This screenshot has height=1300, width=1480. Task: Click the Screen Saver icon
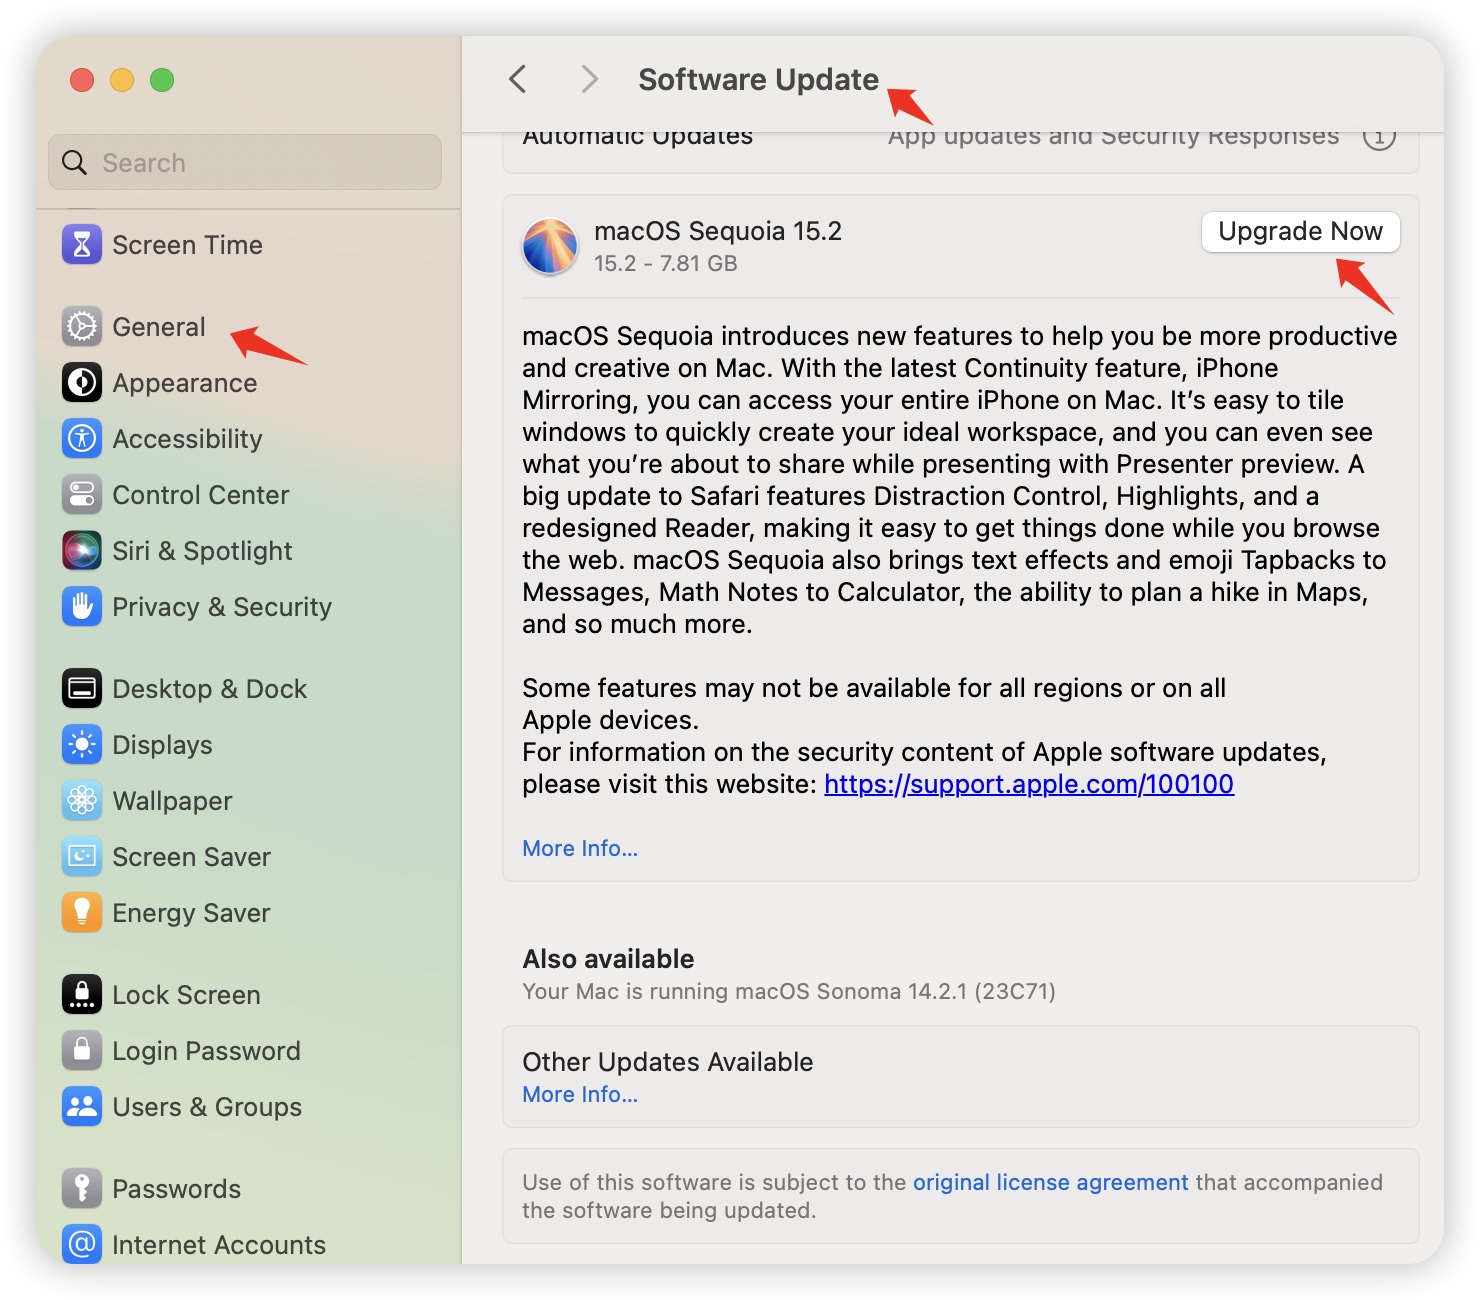82,857
